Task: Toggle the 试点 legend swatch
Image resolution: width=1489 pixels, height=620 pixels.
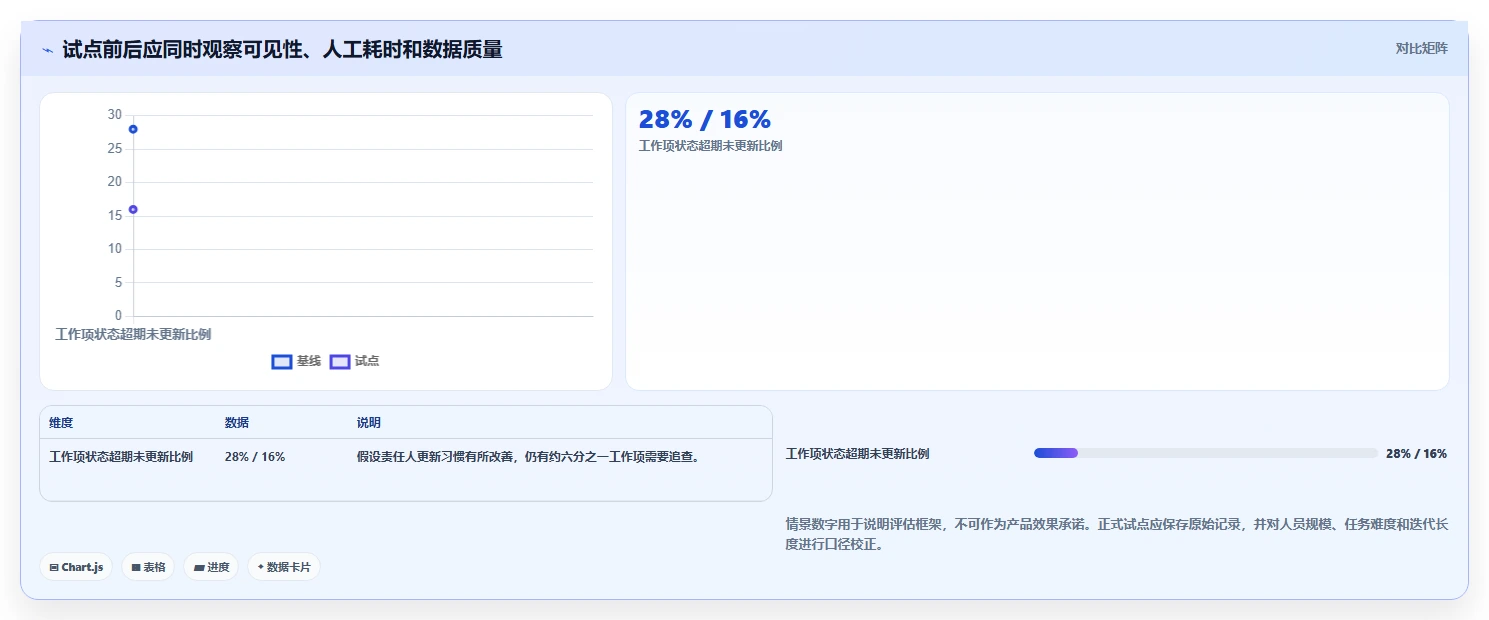Action: tap(340, 361)
